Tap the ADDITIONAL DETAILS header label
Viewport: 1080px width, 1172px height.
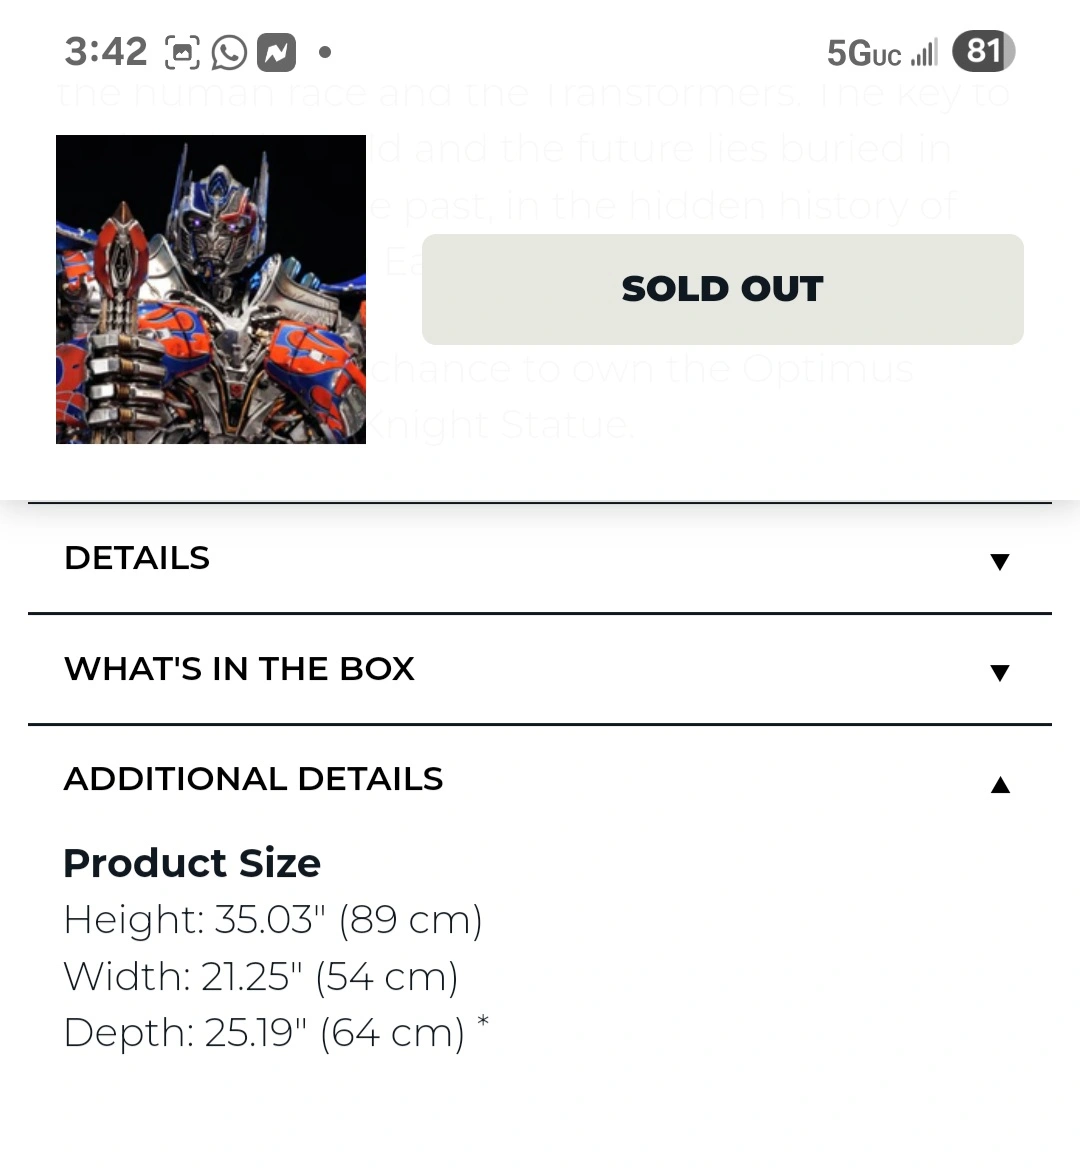click(253, 779)
